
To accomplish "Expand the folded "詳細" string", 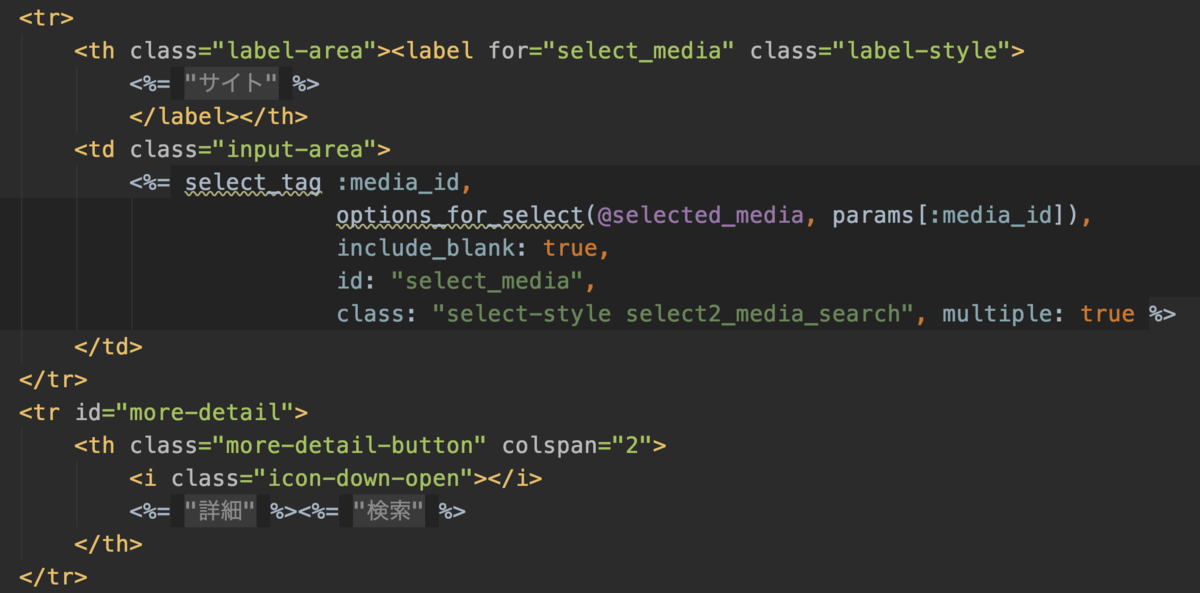I will 220,511.
